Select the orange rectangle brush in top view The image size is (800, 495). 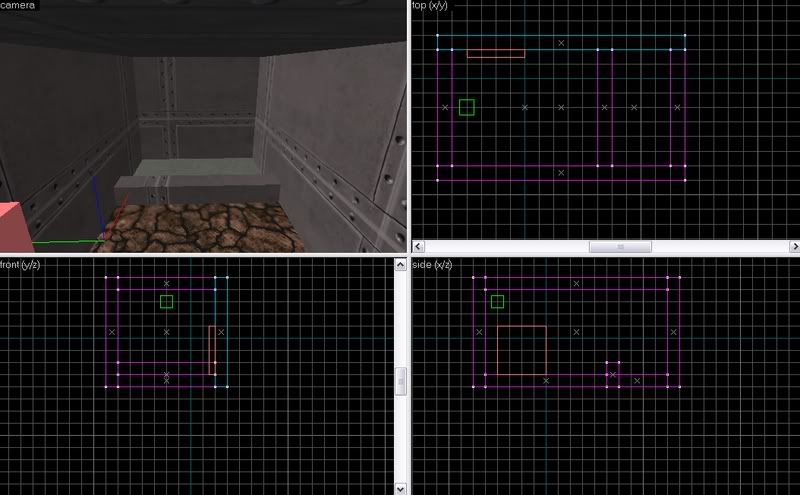tap(496, 54)
